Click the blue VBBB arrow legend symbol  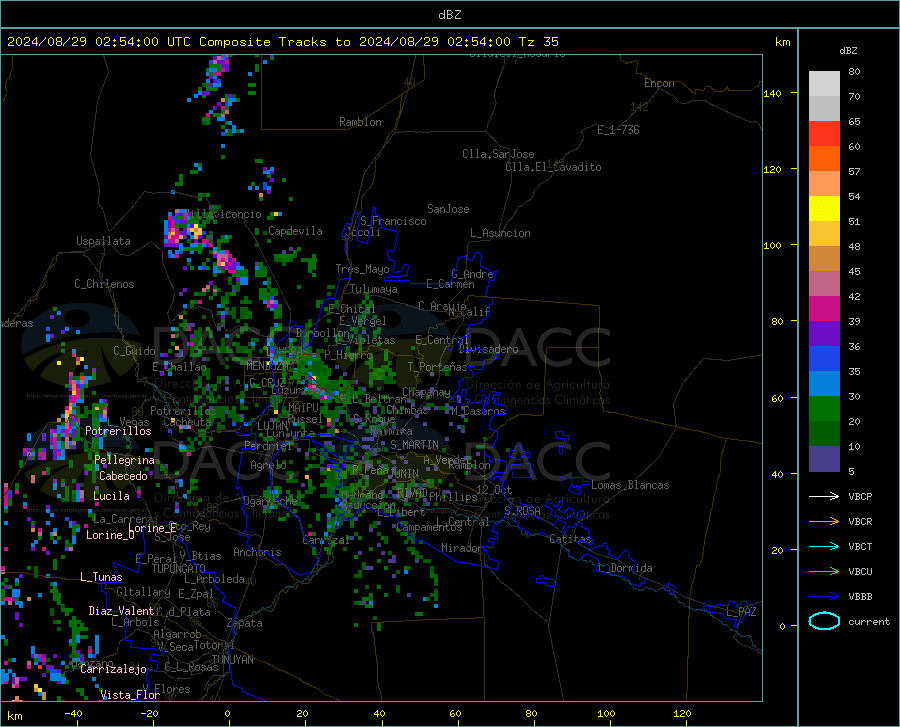824,596
